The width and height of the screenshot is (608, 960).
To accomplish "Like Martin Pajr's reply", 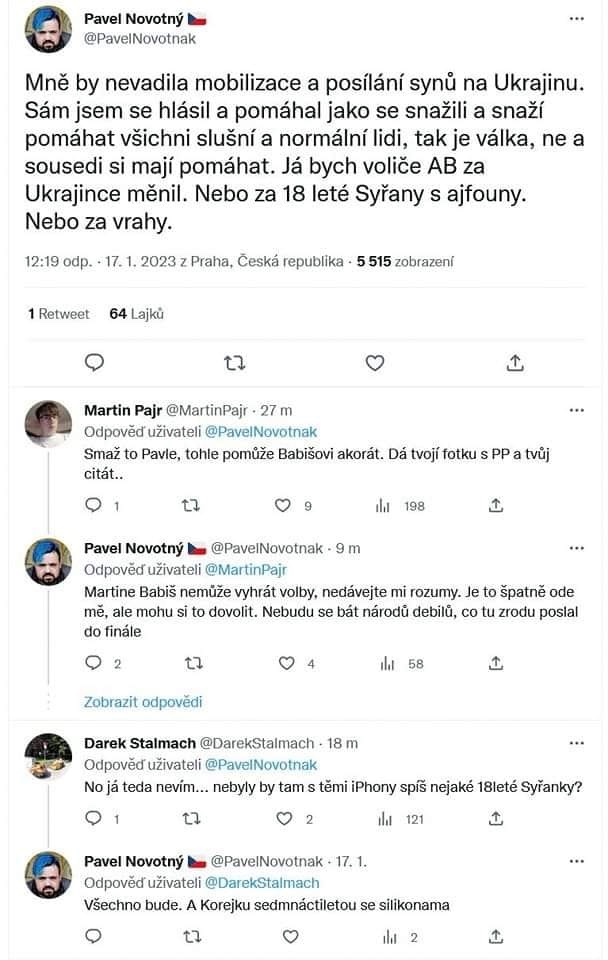I will pos(284,506).
